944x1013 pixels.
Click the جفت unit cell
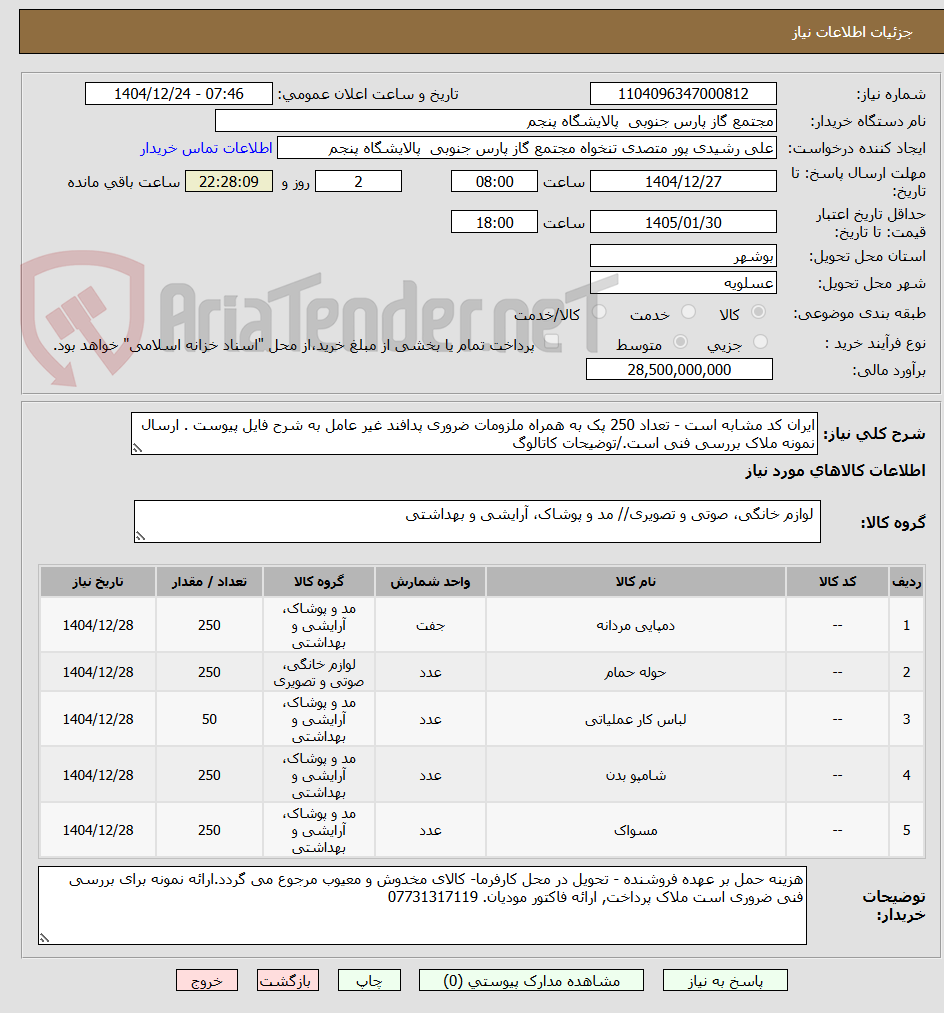[x=430, y=625]
